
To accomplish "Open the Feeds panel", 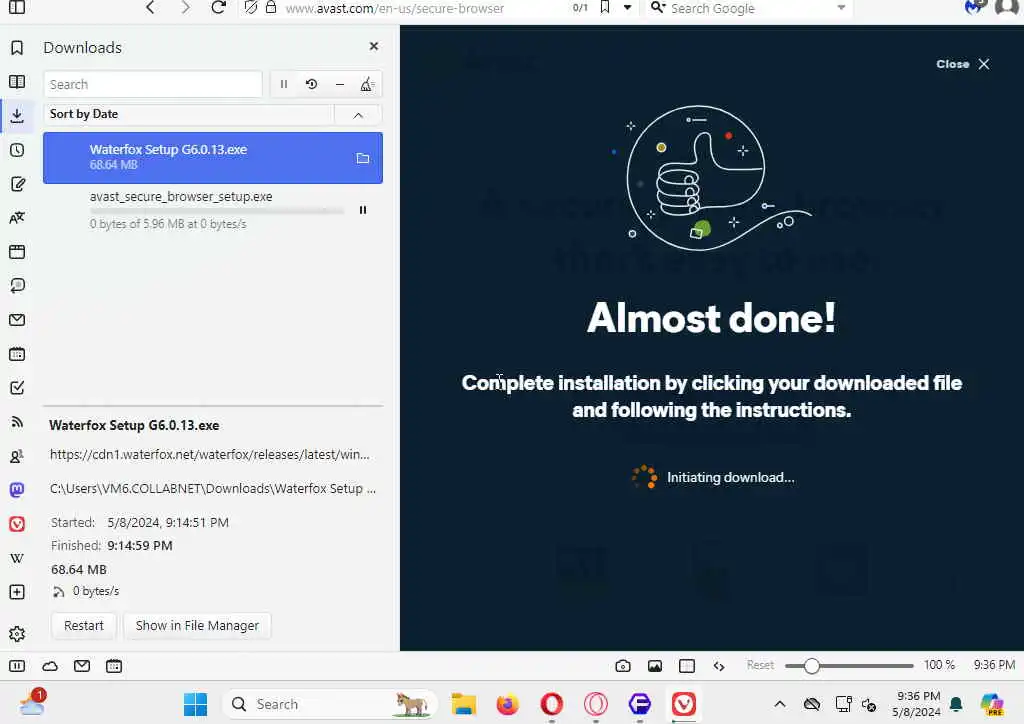I will (17, 422).
